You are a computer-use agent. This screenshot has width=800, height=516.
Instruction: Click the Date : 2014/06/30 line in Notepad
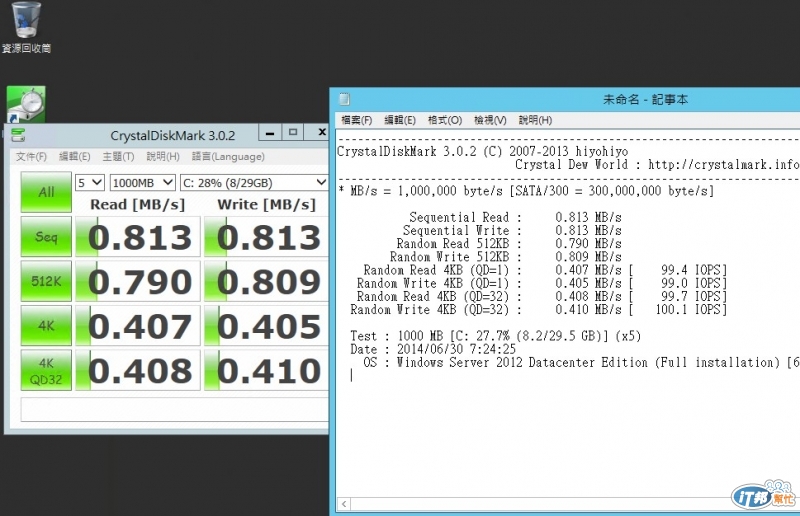point(433,350)
